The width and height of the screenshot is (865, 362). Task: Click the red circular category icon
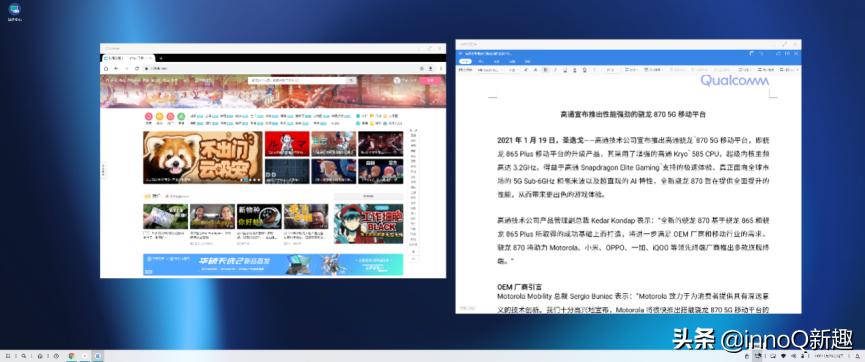[x=148, y=116]
